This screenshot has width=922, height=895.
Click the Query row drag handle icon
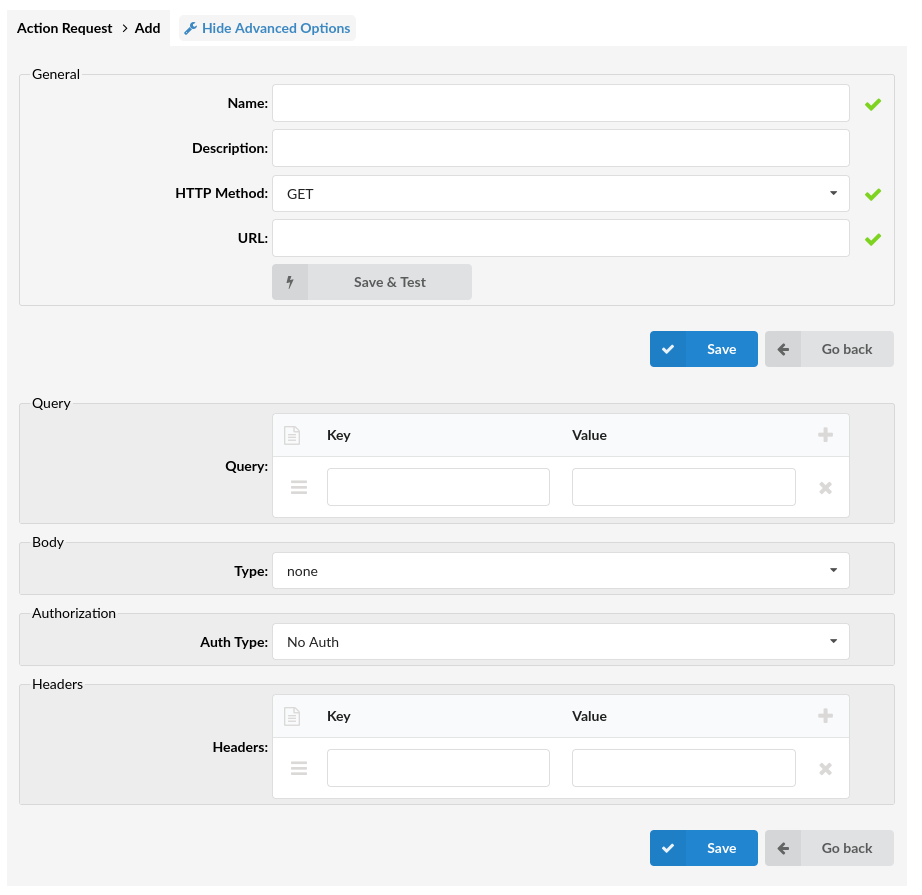coord(299,487)
